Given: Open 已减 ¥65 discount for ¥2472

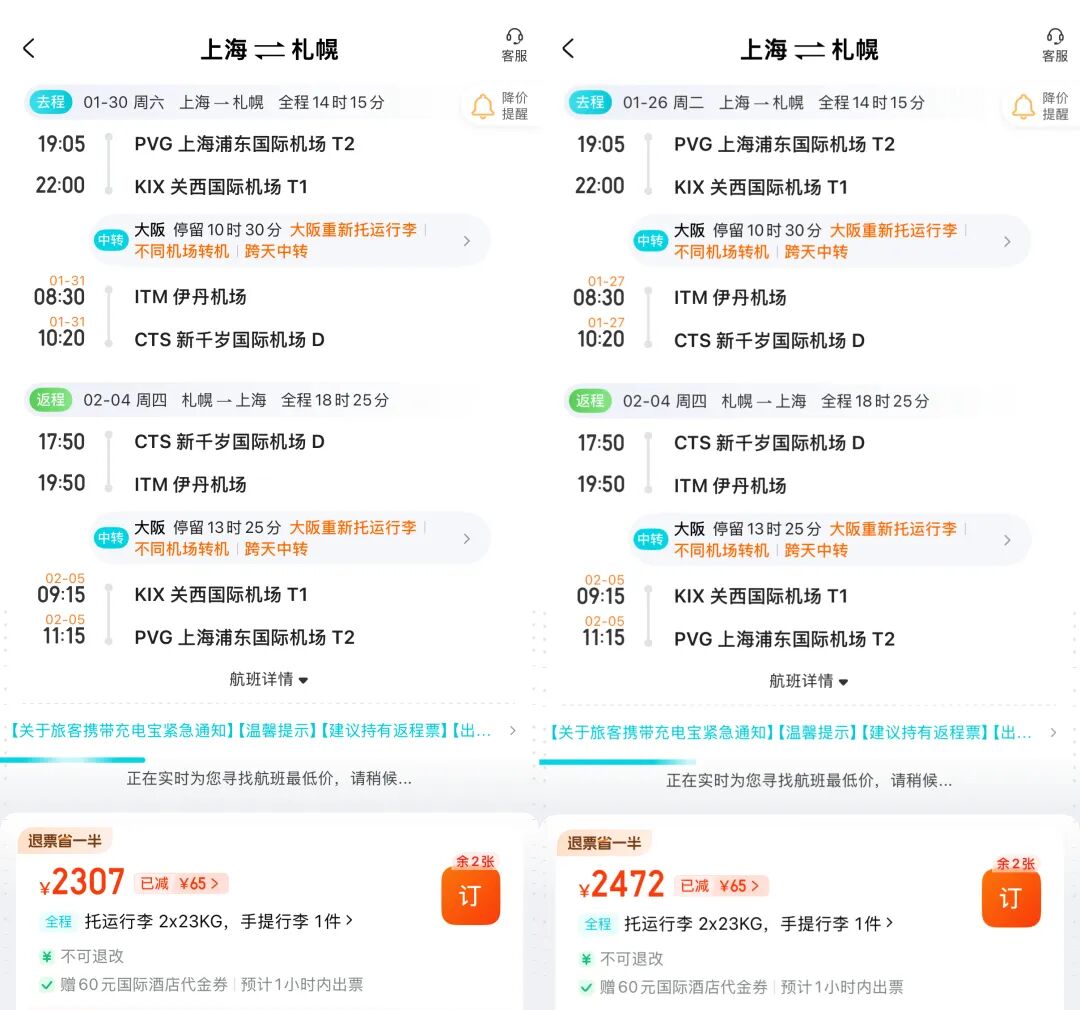Looking at the screenshot, I should tap(721, 885).
